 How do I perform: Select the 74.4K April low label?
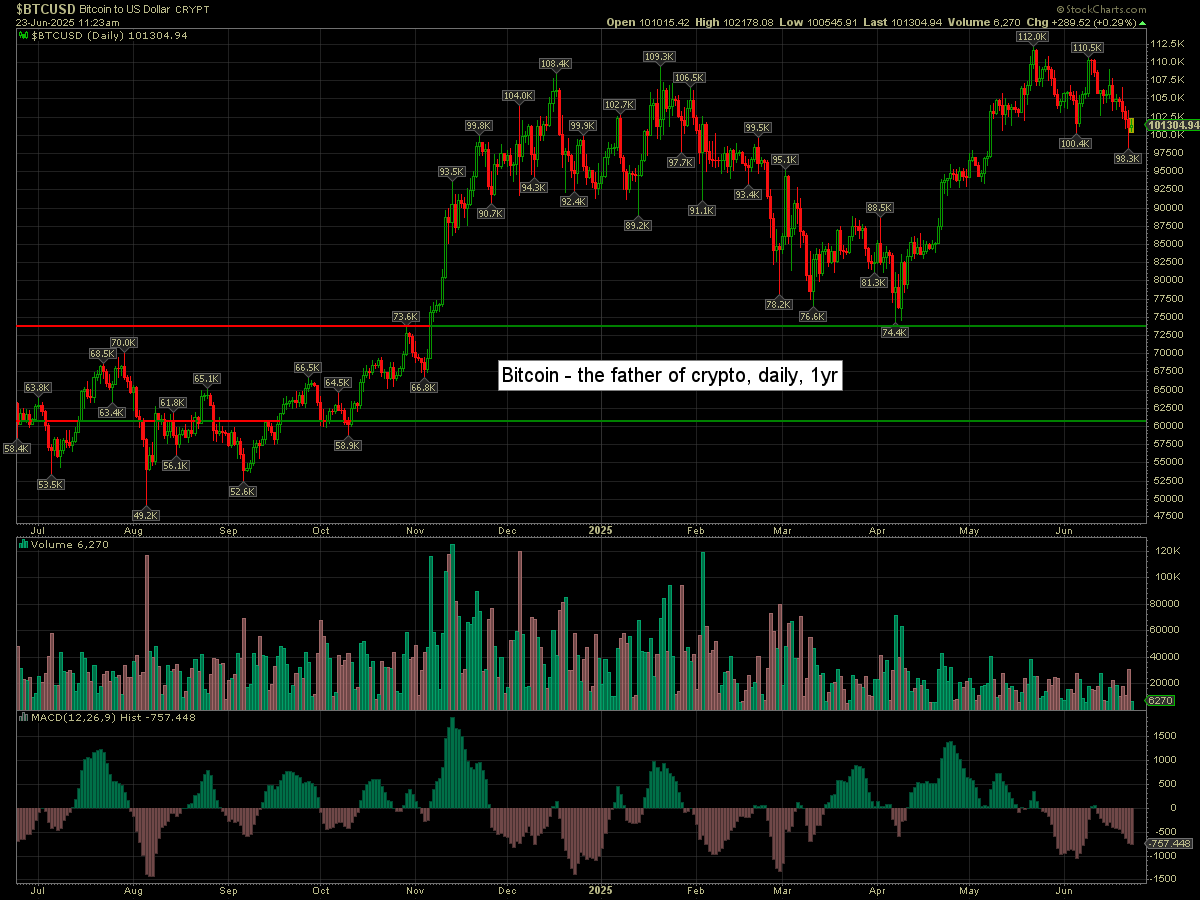click(x=895, y=332)
